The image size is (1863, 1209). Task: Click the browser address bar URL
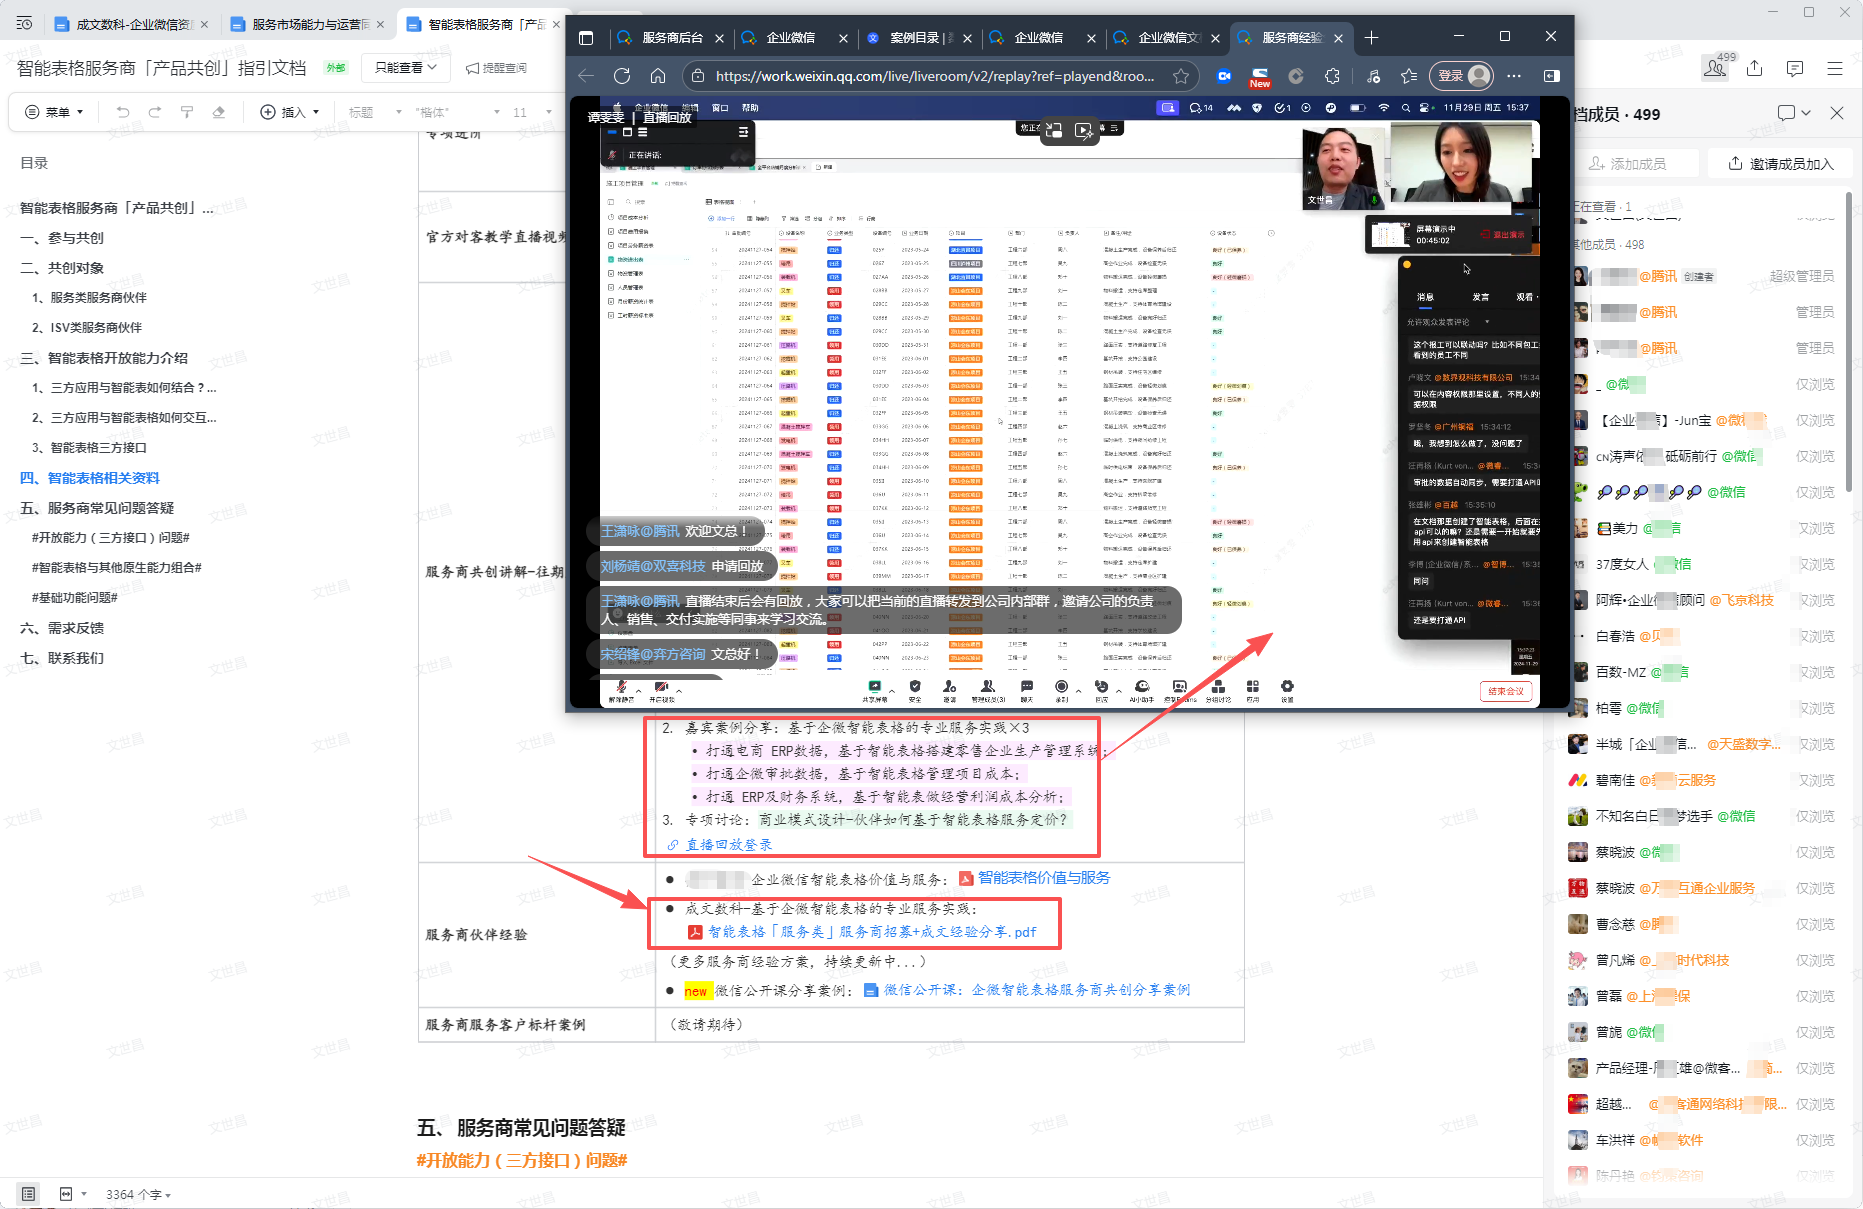(x=935, y=76)
